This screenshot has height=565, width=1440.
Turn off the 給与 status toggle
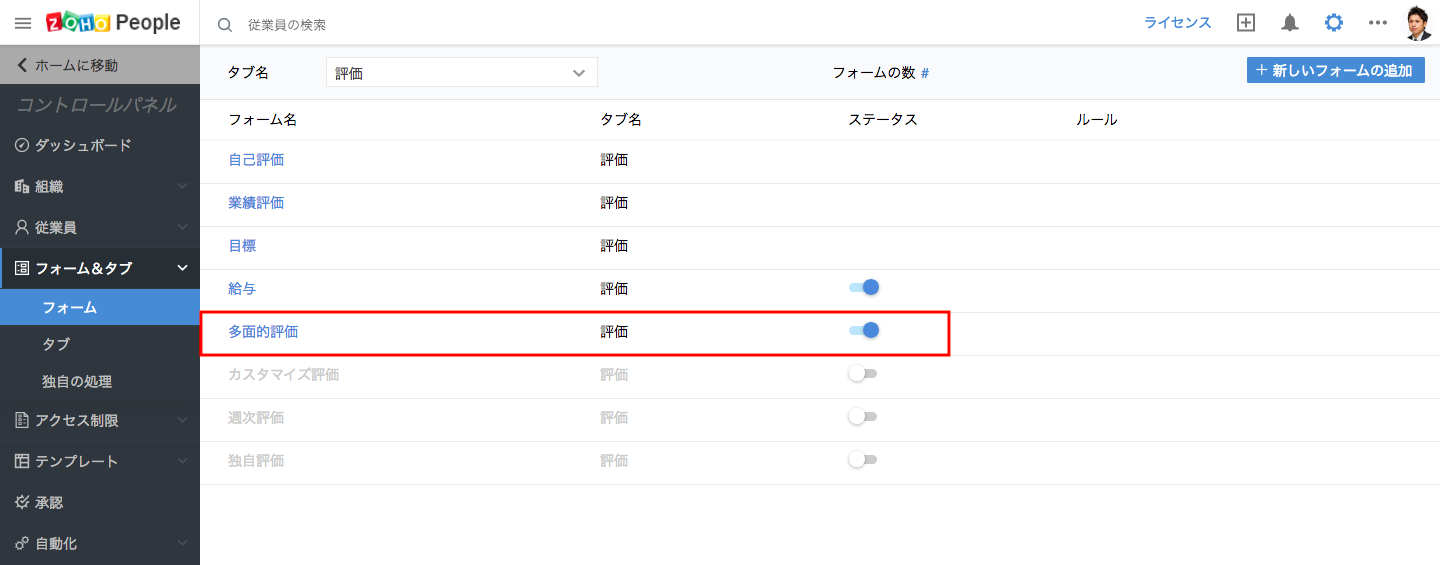pos(864,287)
